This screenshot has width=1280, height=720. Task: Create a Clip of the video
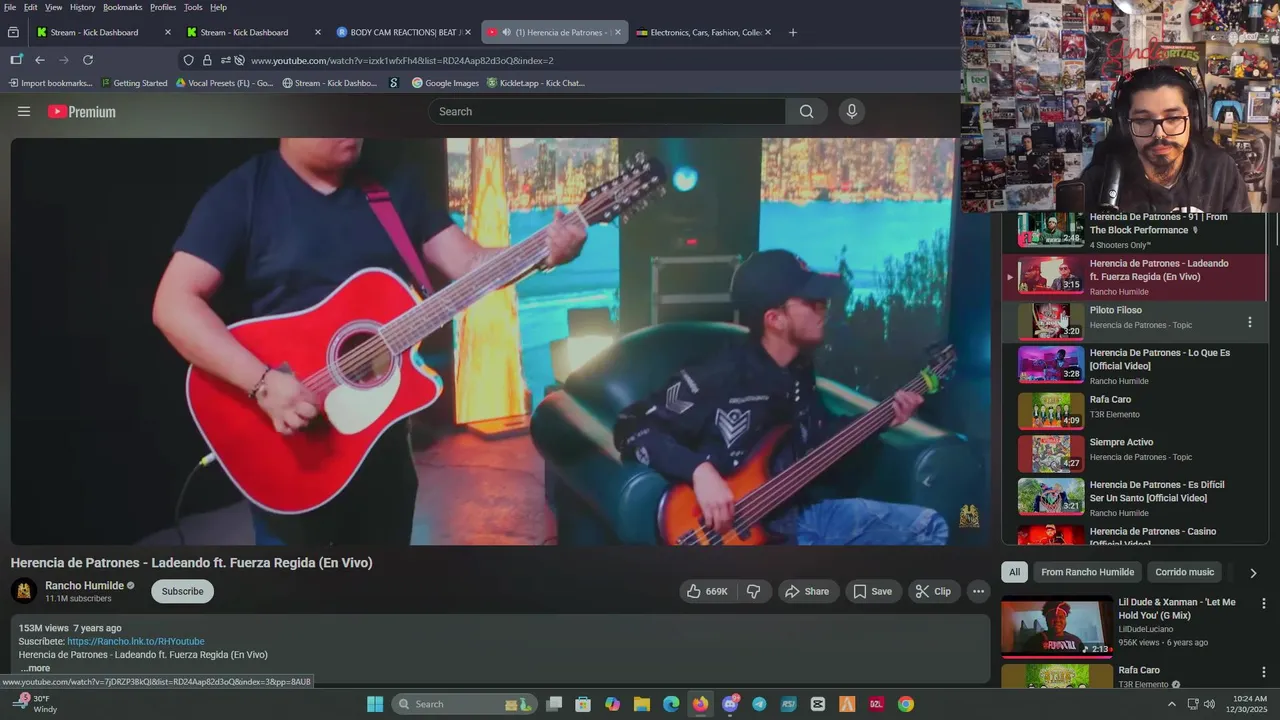point(933,591)
